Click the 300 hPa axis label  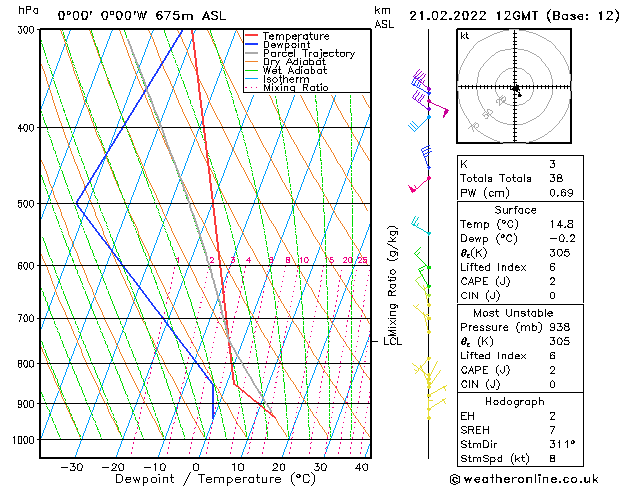click(27, 30)
